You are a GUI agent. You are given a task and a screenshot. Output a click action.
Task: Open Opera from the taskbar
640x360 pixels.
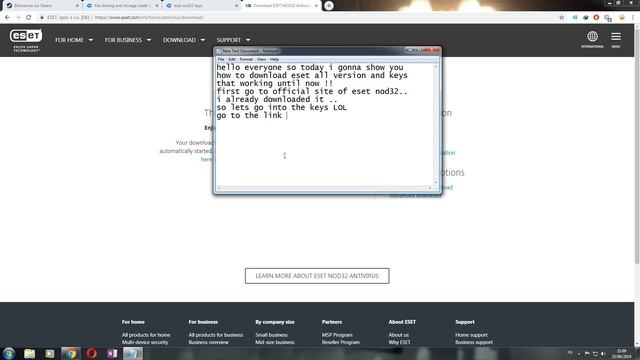coord(91,353)
